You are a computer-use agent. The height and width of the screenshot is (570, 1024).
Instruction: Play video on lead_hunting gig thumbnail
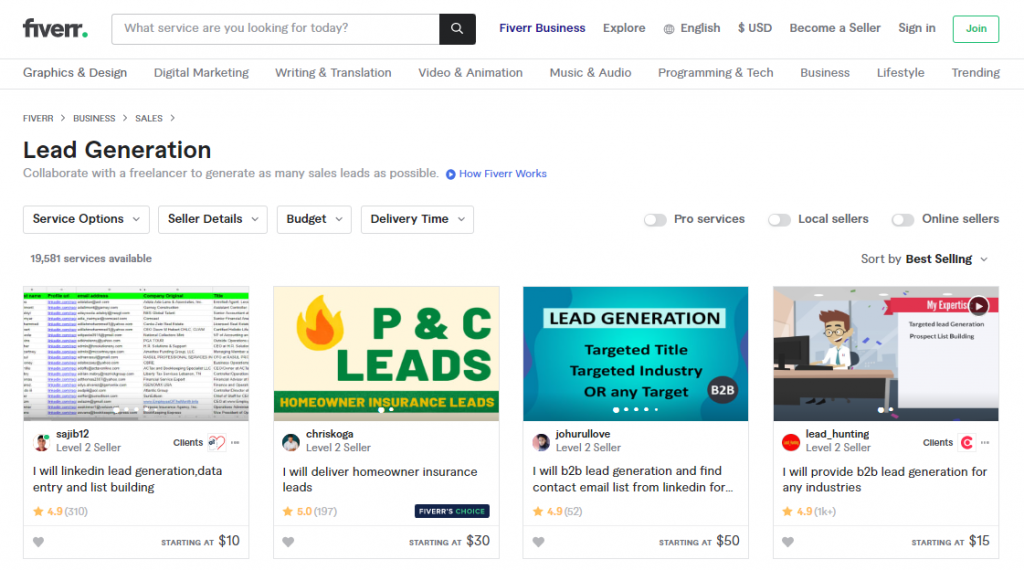[x=977, y=306]
